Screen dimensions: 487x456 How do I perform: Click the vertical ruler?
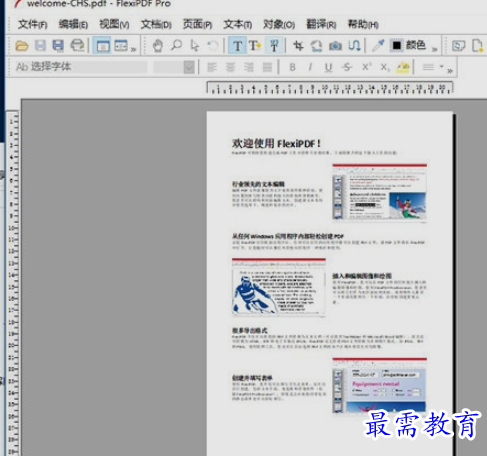(x=13, y=283)
